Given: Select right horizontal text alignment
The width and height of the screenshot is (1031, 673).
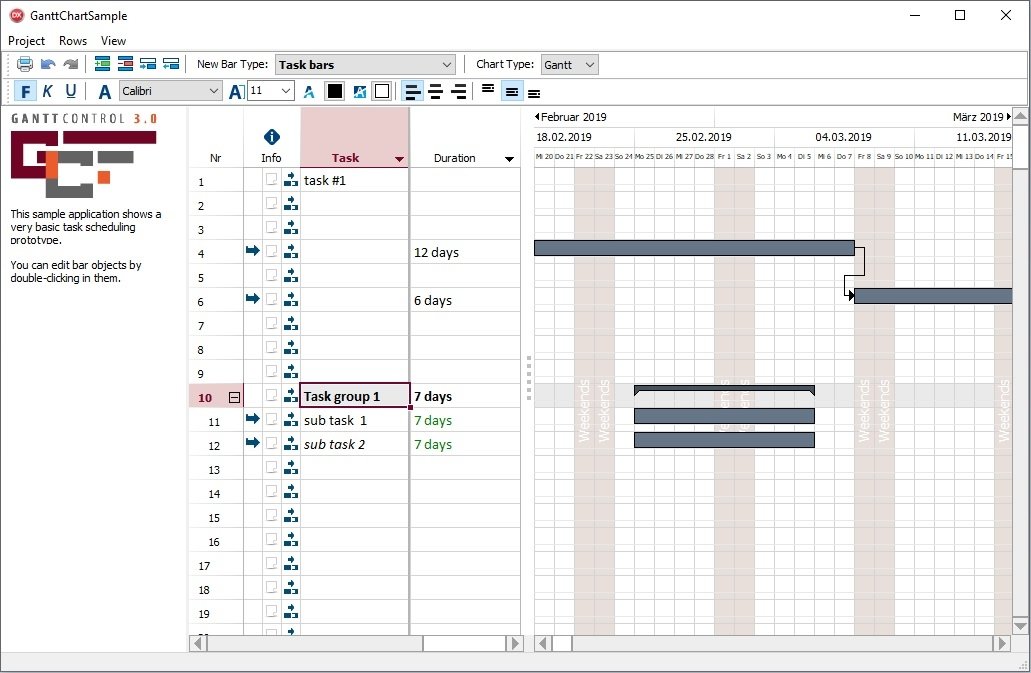Looking at the screenshot, I should click(x=459, y=91).
